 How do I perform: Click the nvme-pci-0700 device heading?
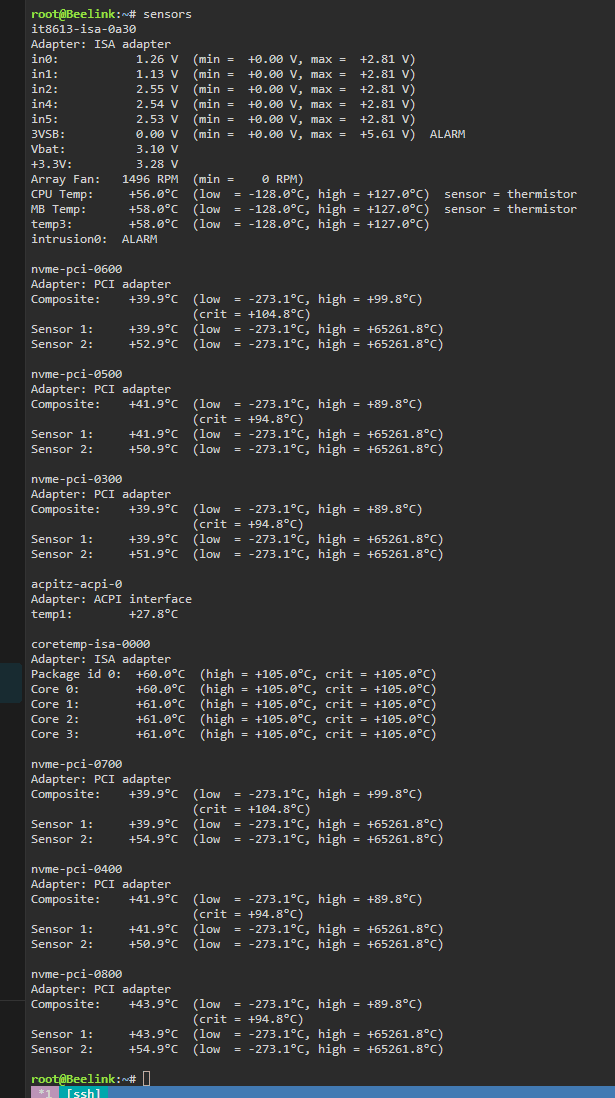tap(76, 764)
